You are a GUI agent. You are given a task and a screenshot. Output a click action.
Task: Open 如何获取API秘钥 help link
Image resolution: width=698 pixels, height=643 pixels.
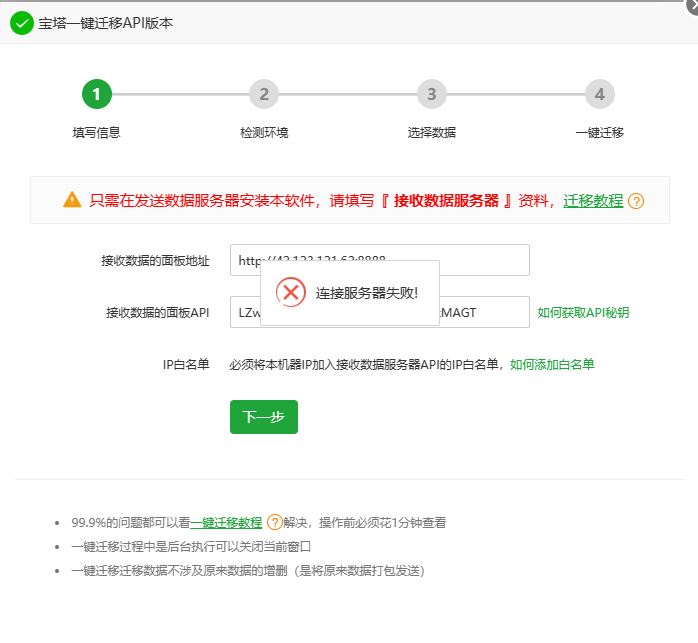[583, 313]
